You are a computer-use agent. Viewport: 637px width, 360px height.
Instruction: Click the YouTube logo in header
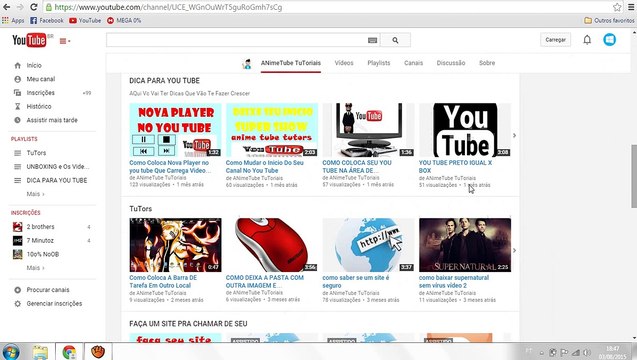[29, 40]
